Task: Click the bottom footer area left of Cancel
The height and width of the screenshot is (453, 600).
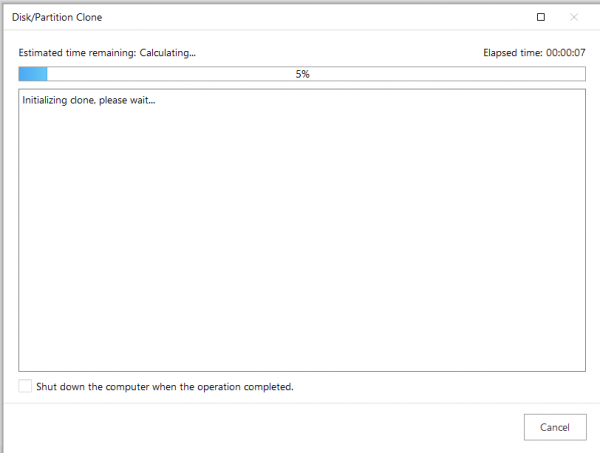Action: [260, 427]
